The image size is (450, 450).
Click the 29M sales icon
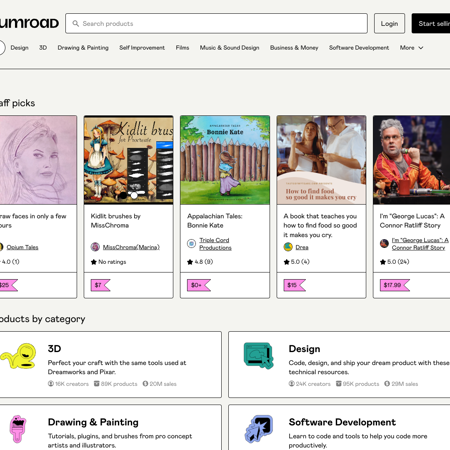[387, 384]
